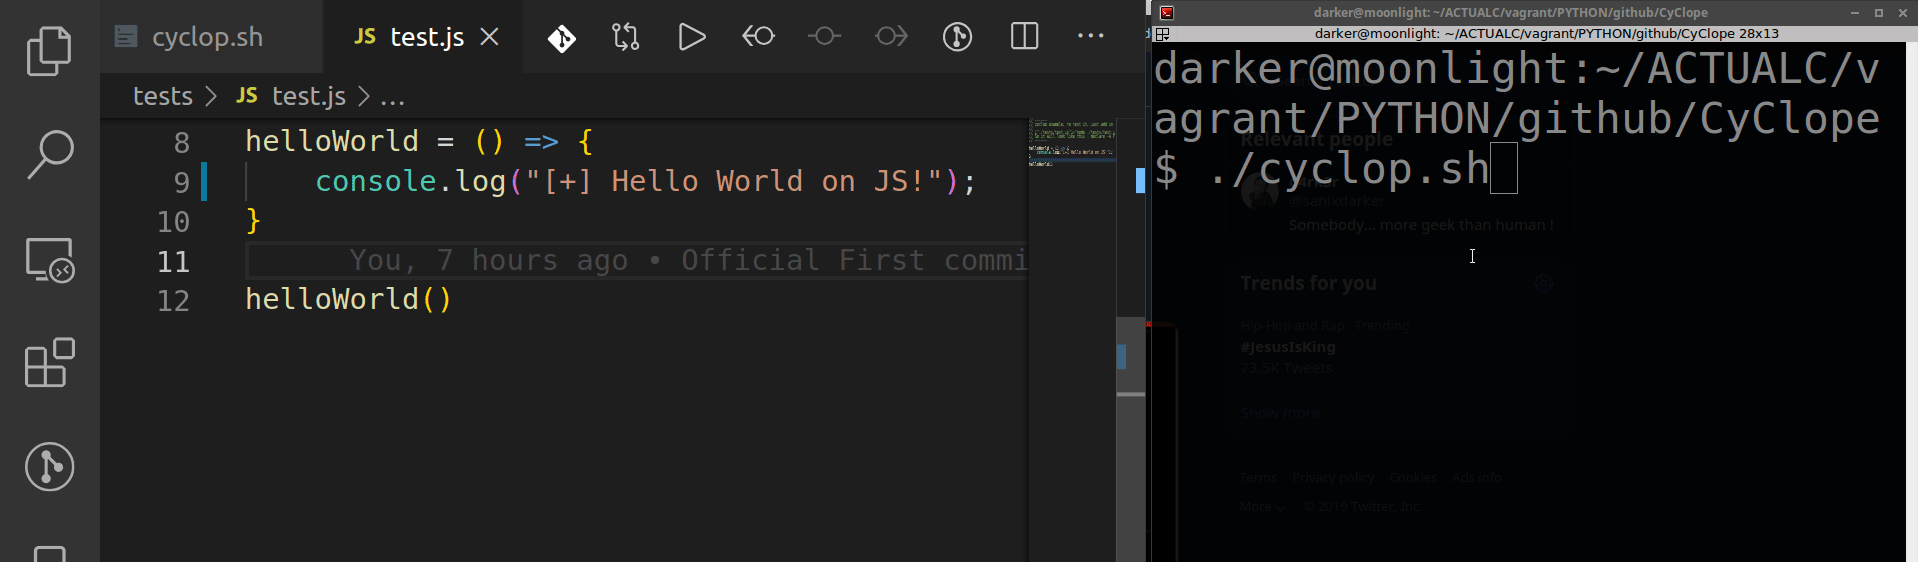The image size is (1918, 562).
Task: Click the test.js breadcrumb item
Action: [308, 96]
